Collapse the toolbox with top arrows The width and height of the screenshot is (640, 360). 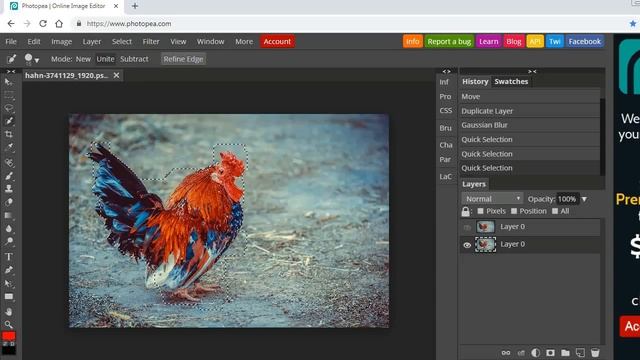[x=10, y=71]
